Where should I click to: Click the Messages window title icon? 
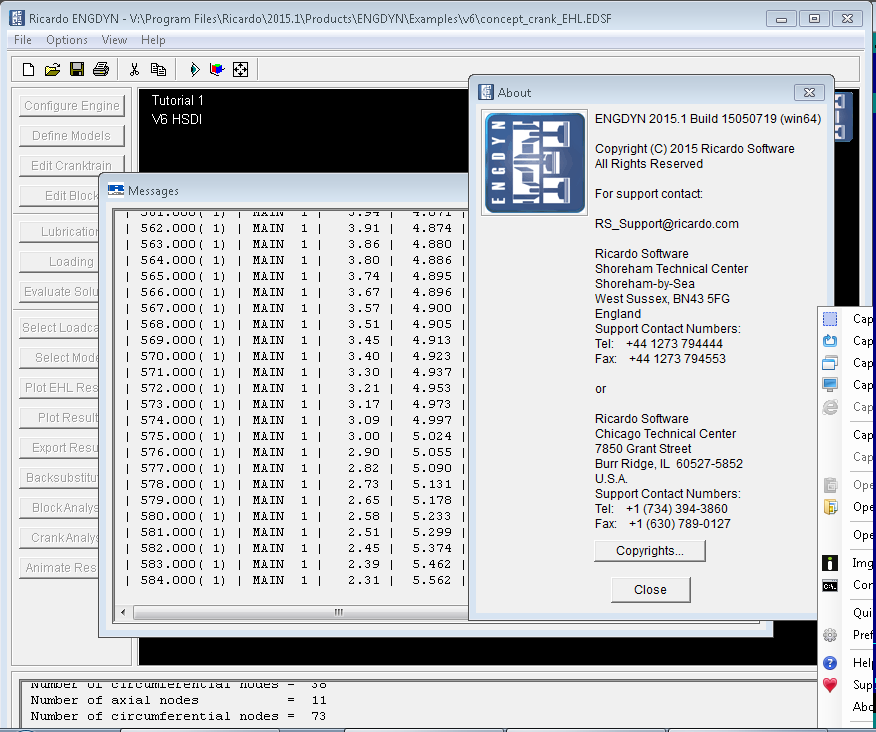pyautogui.click(x=116, y=191)
